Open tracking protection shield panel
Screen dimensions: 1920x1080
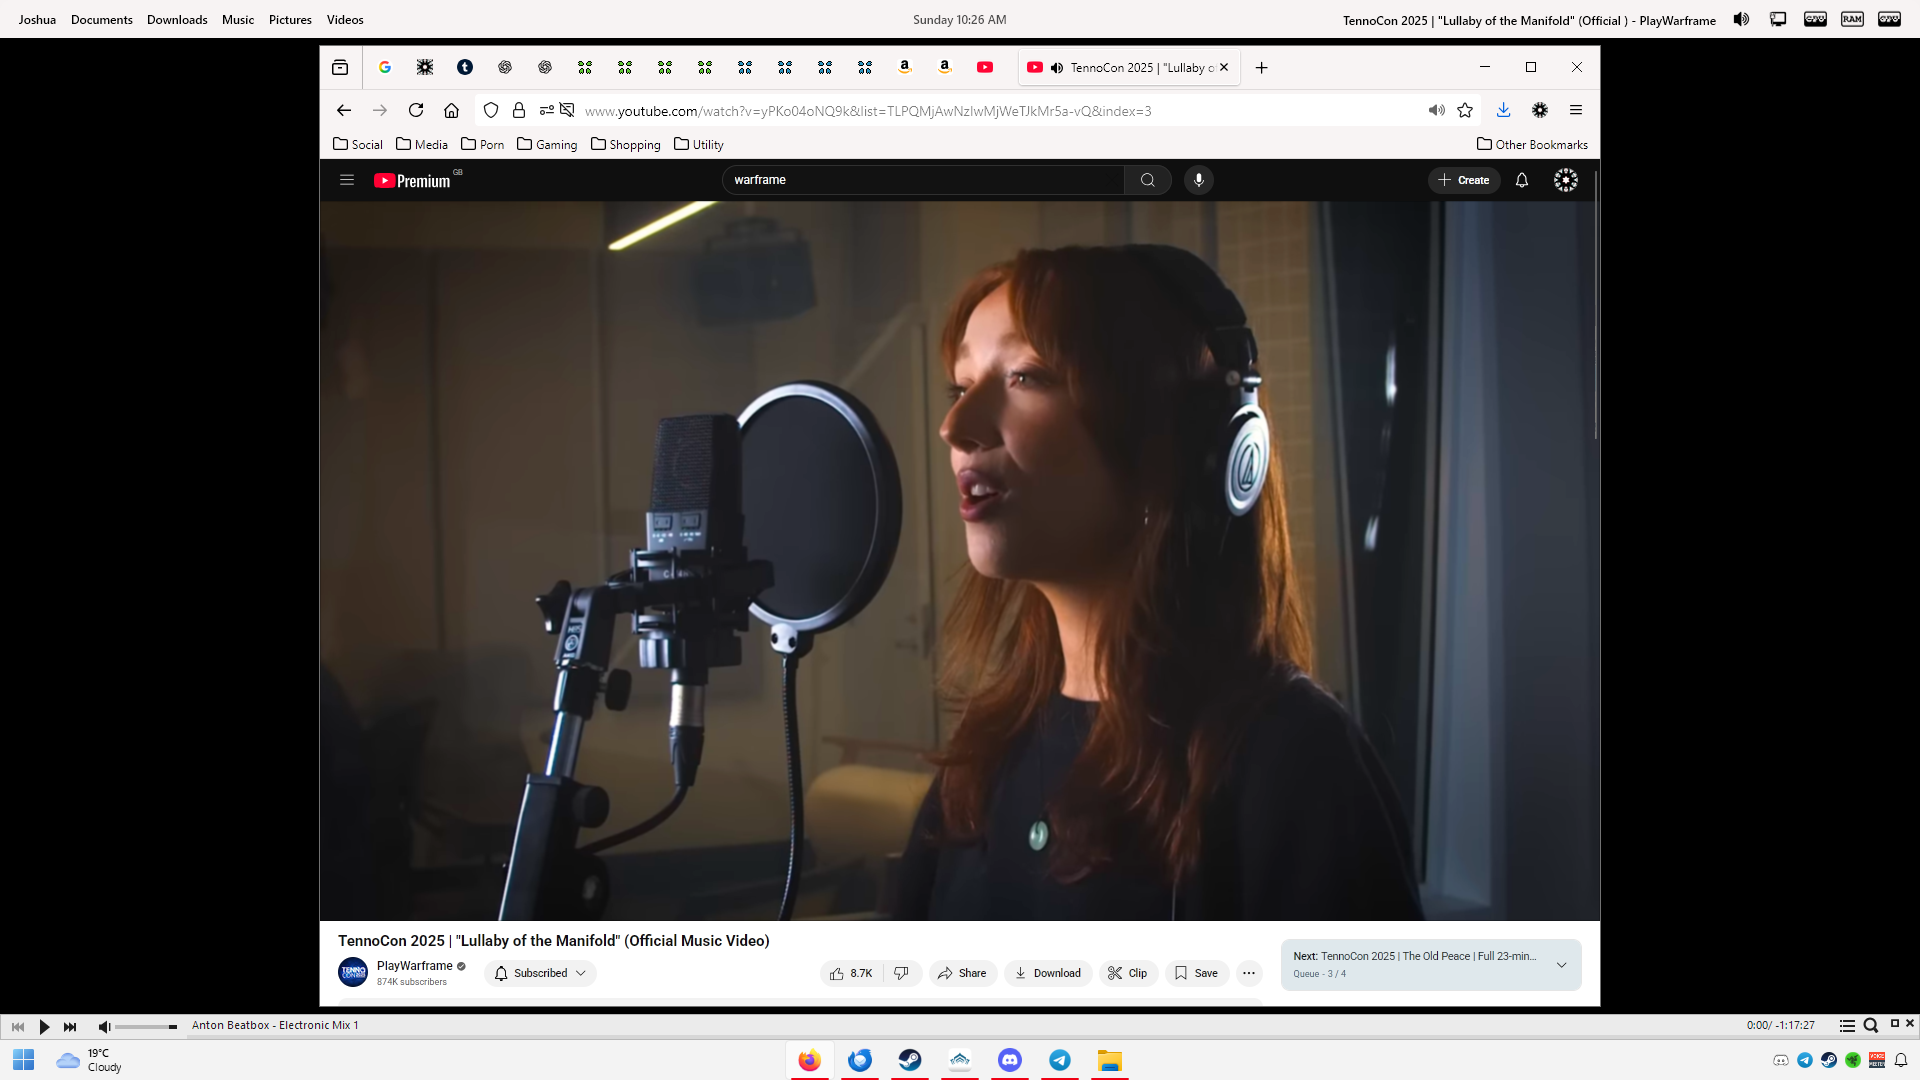tap(491, 110)
